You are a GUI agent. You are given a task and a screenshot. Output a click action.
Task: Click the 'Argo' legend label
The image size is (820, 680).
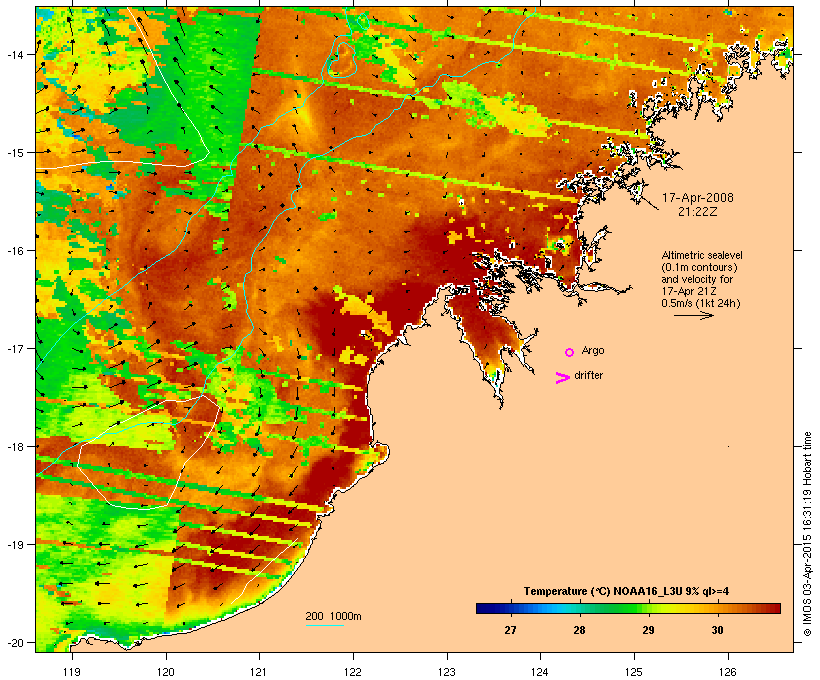point(593,350)
